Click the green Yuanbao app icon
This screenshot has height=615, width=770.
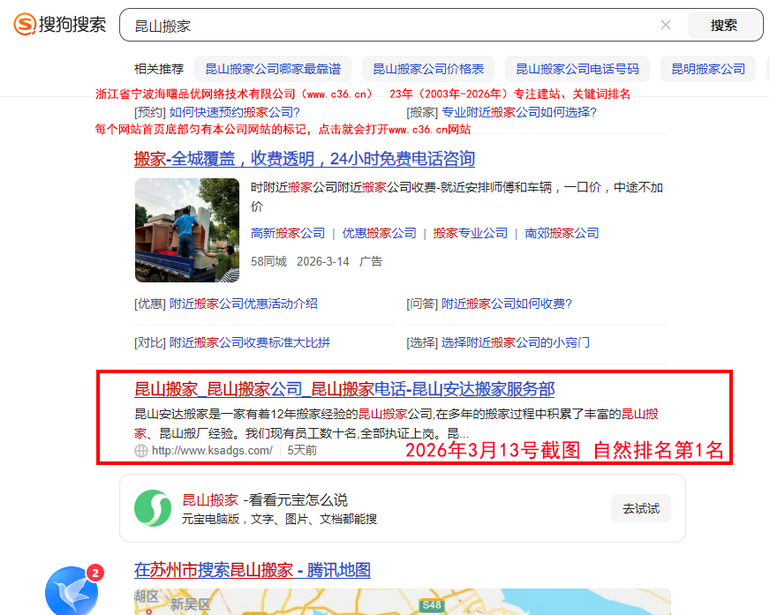point(153,509)
